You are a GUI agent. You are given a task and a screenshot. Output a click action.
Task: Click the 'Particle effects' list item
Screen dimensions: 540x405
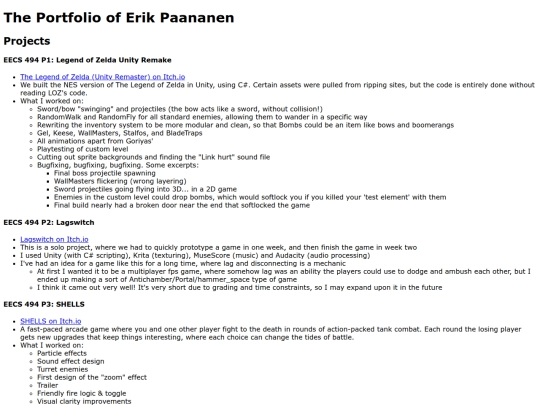pos(62,353)
